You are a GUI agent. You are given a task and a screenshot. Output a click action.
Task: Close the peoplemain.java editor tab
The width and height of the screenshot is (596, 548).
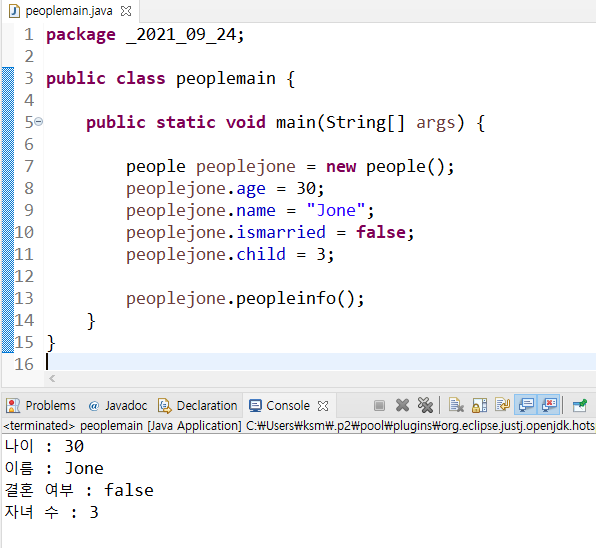126,11
